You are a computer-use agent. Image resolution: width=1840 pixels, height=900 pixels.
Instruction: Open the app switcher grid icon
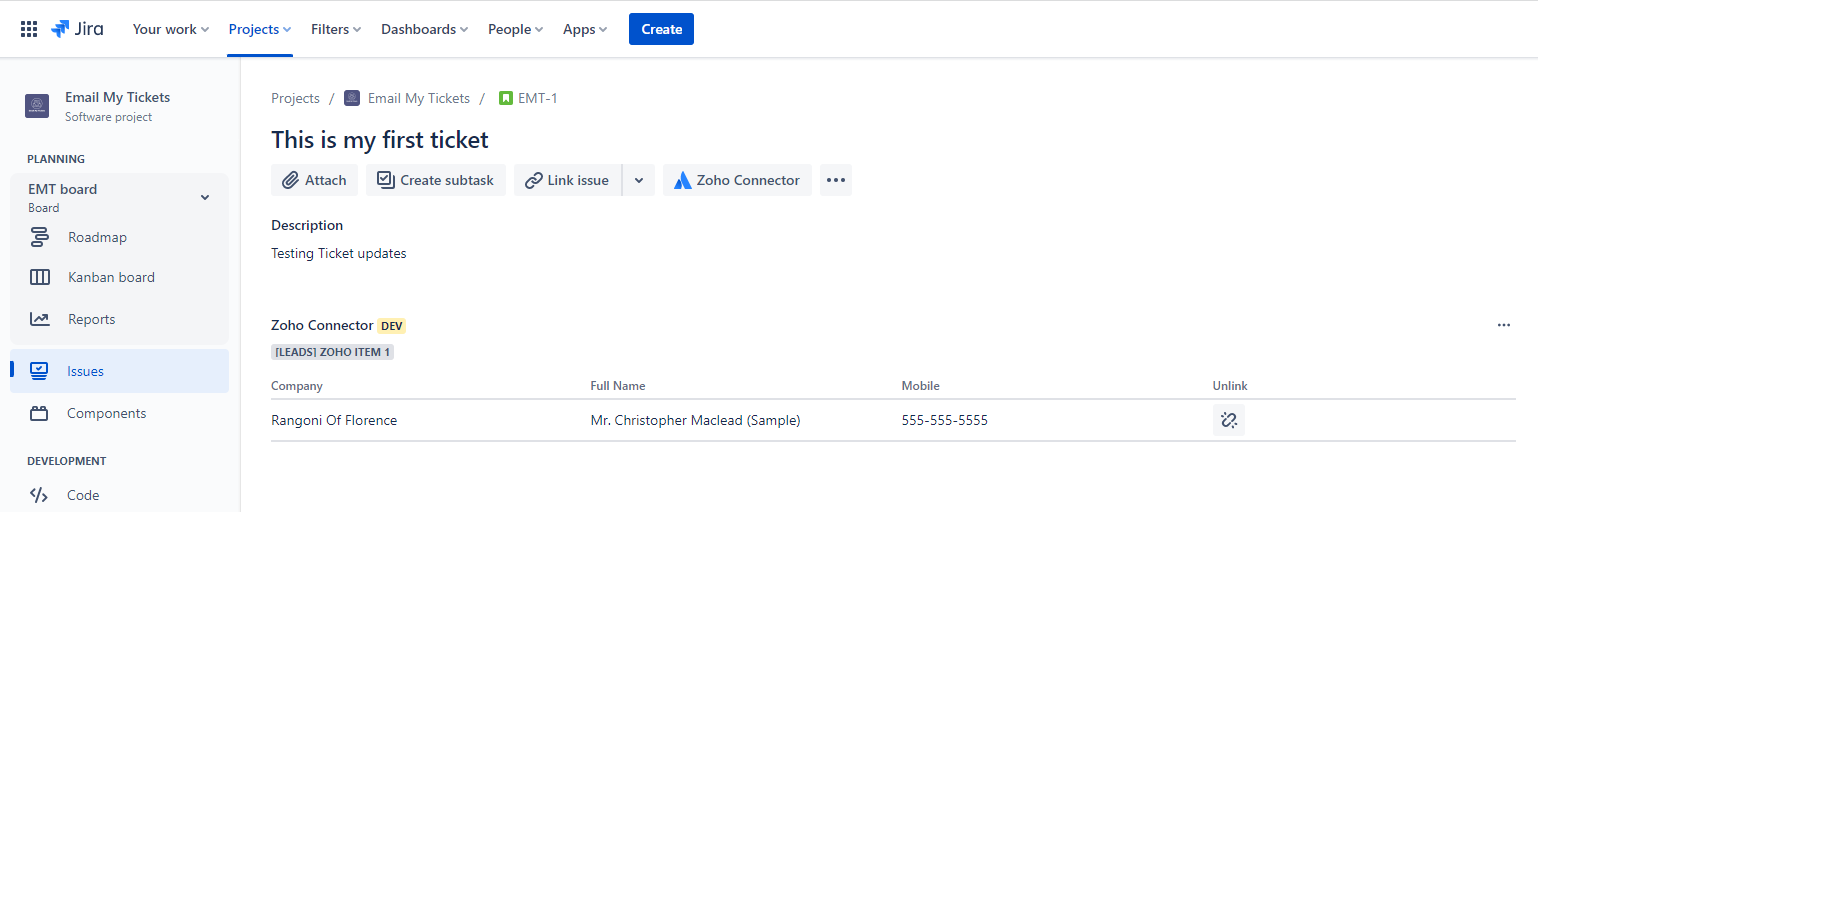[29, 29]
